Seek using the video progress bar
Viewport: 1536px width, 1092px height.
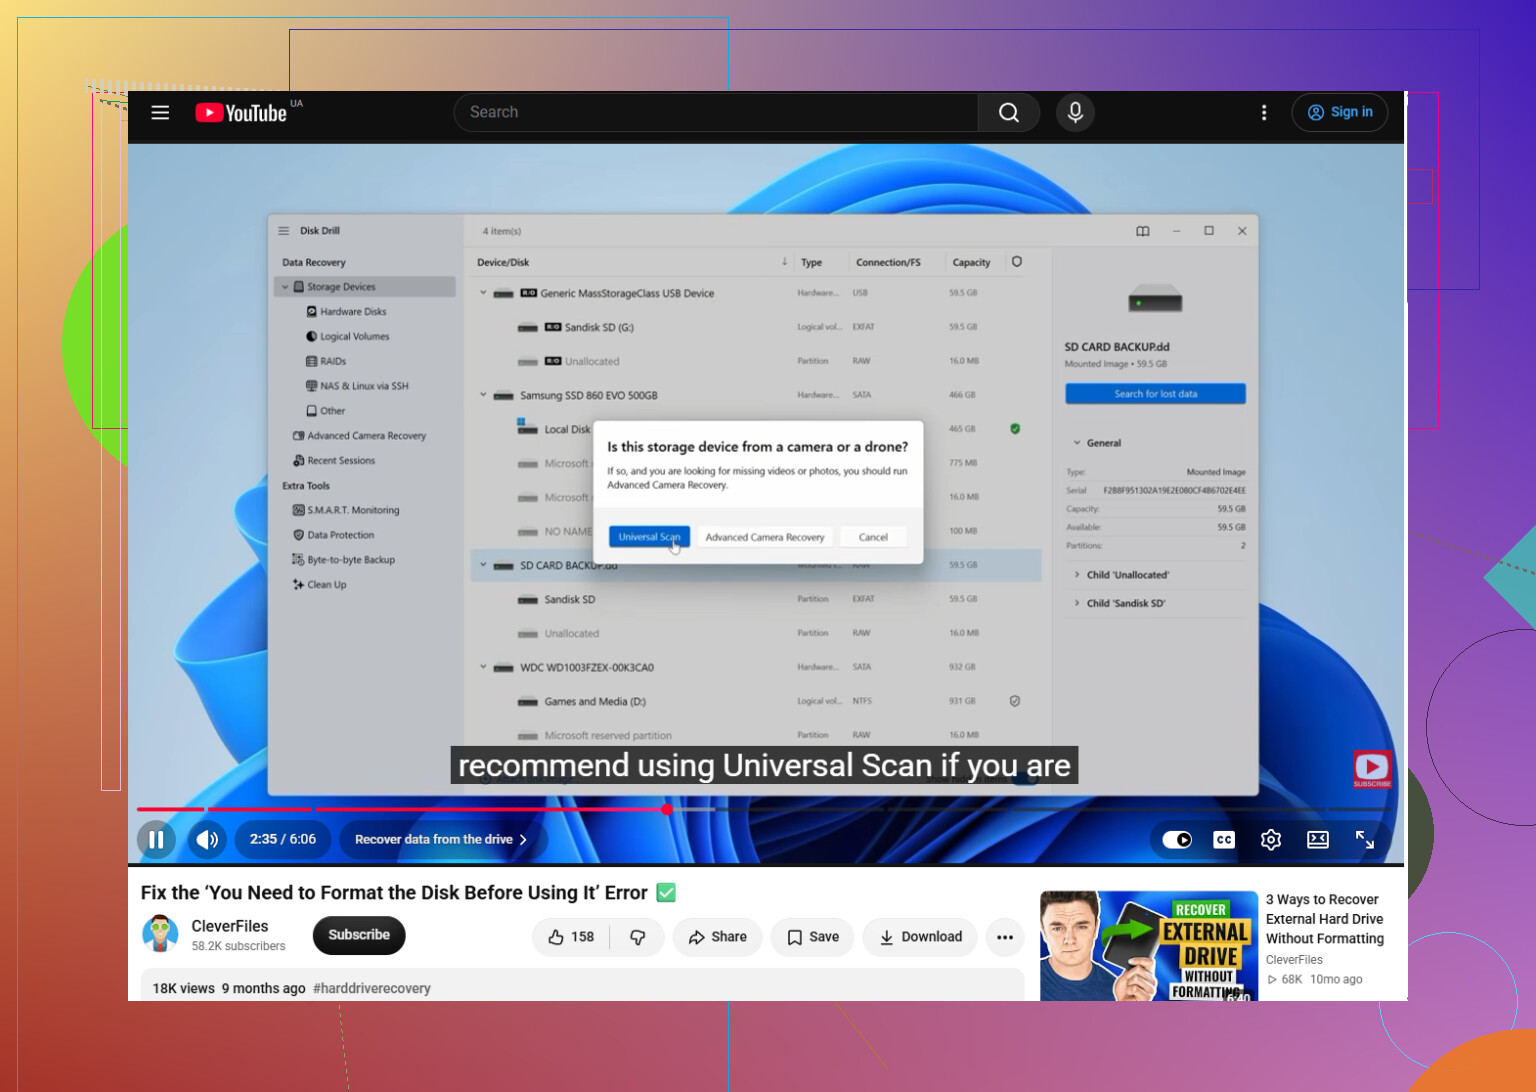pos(765,809)
